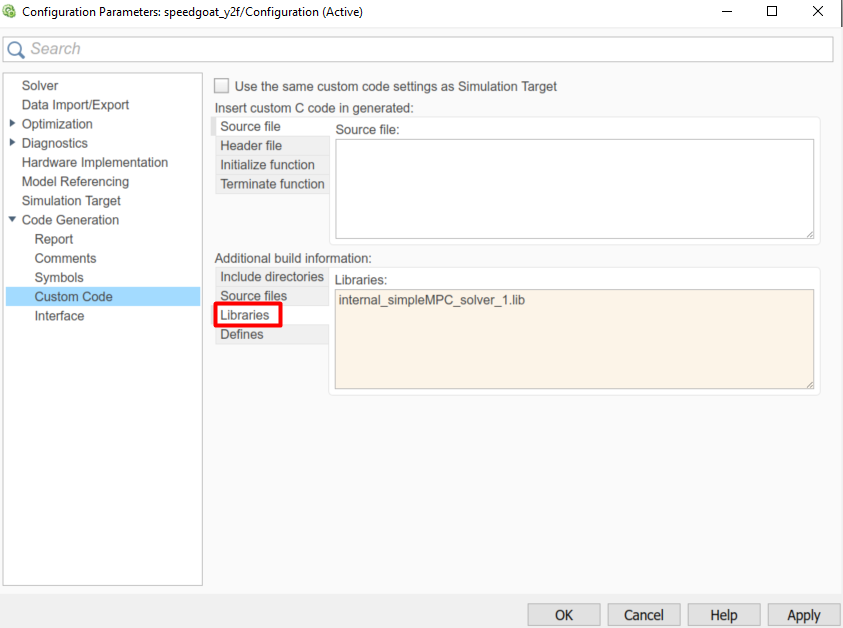Image resolution: width=843 pixels, height=628 pixels.
Task: Open the Libraries tab
Action: (245, 315)
